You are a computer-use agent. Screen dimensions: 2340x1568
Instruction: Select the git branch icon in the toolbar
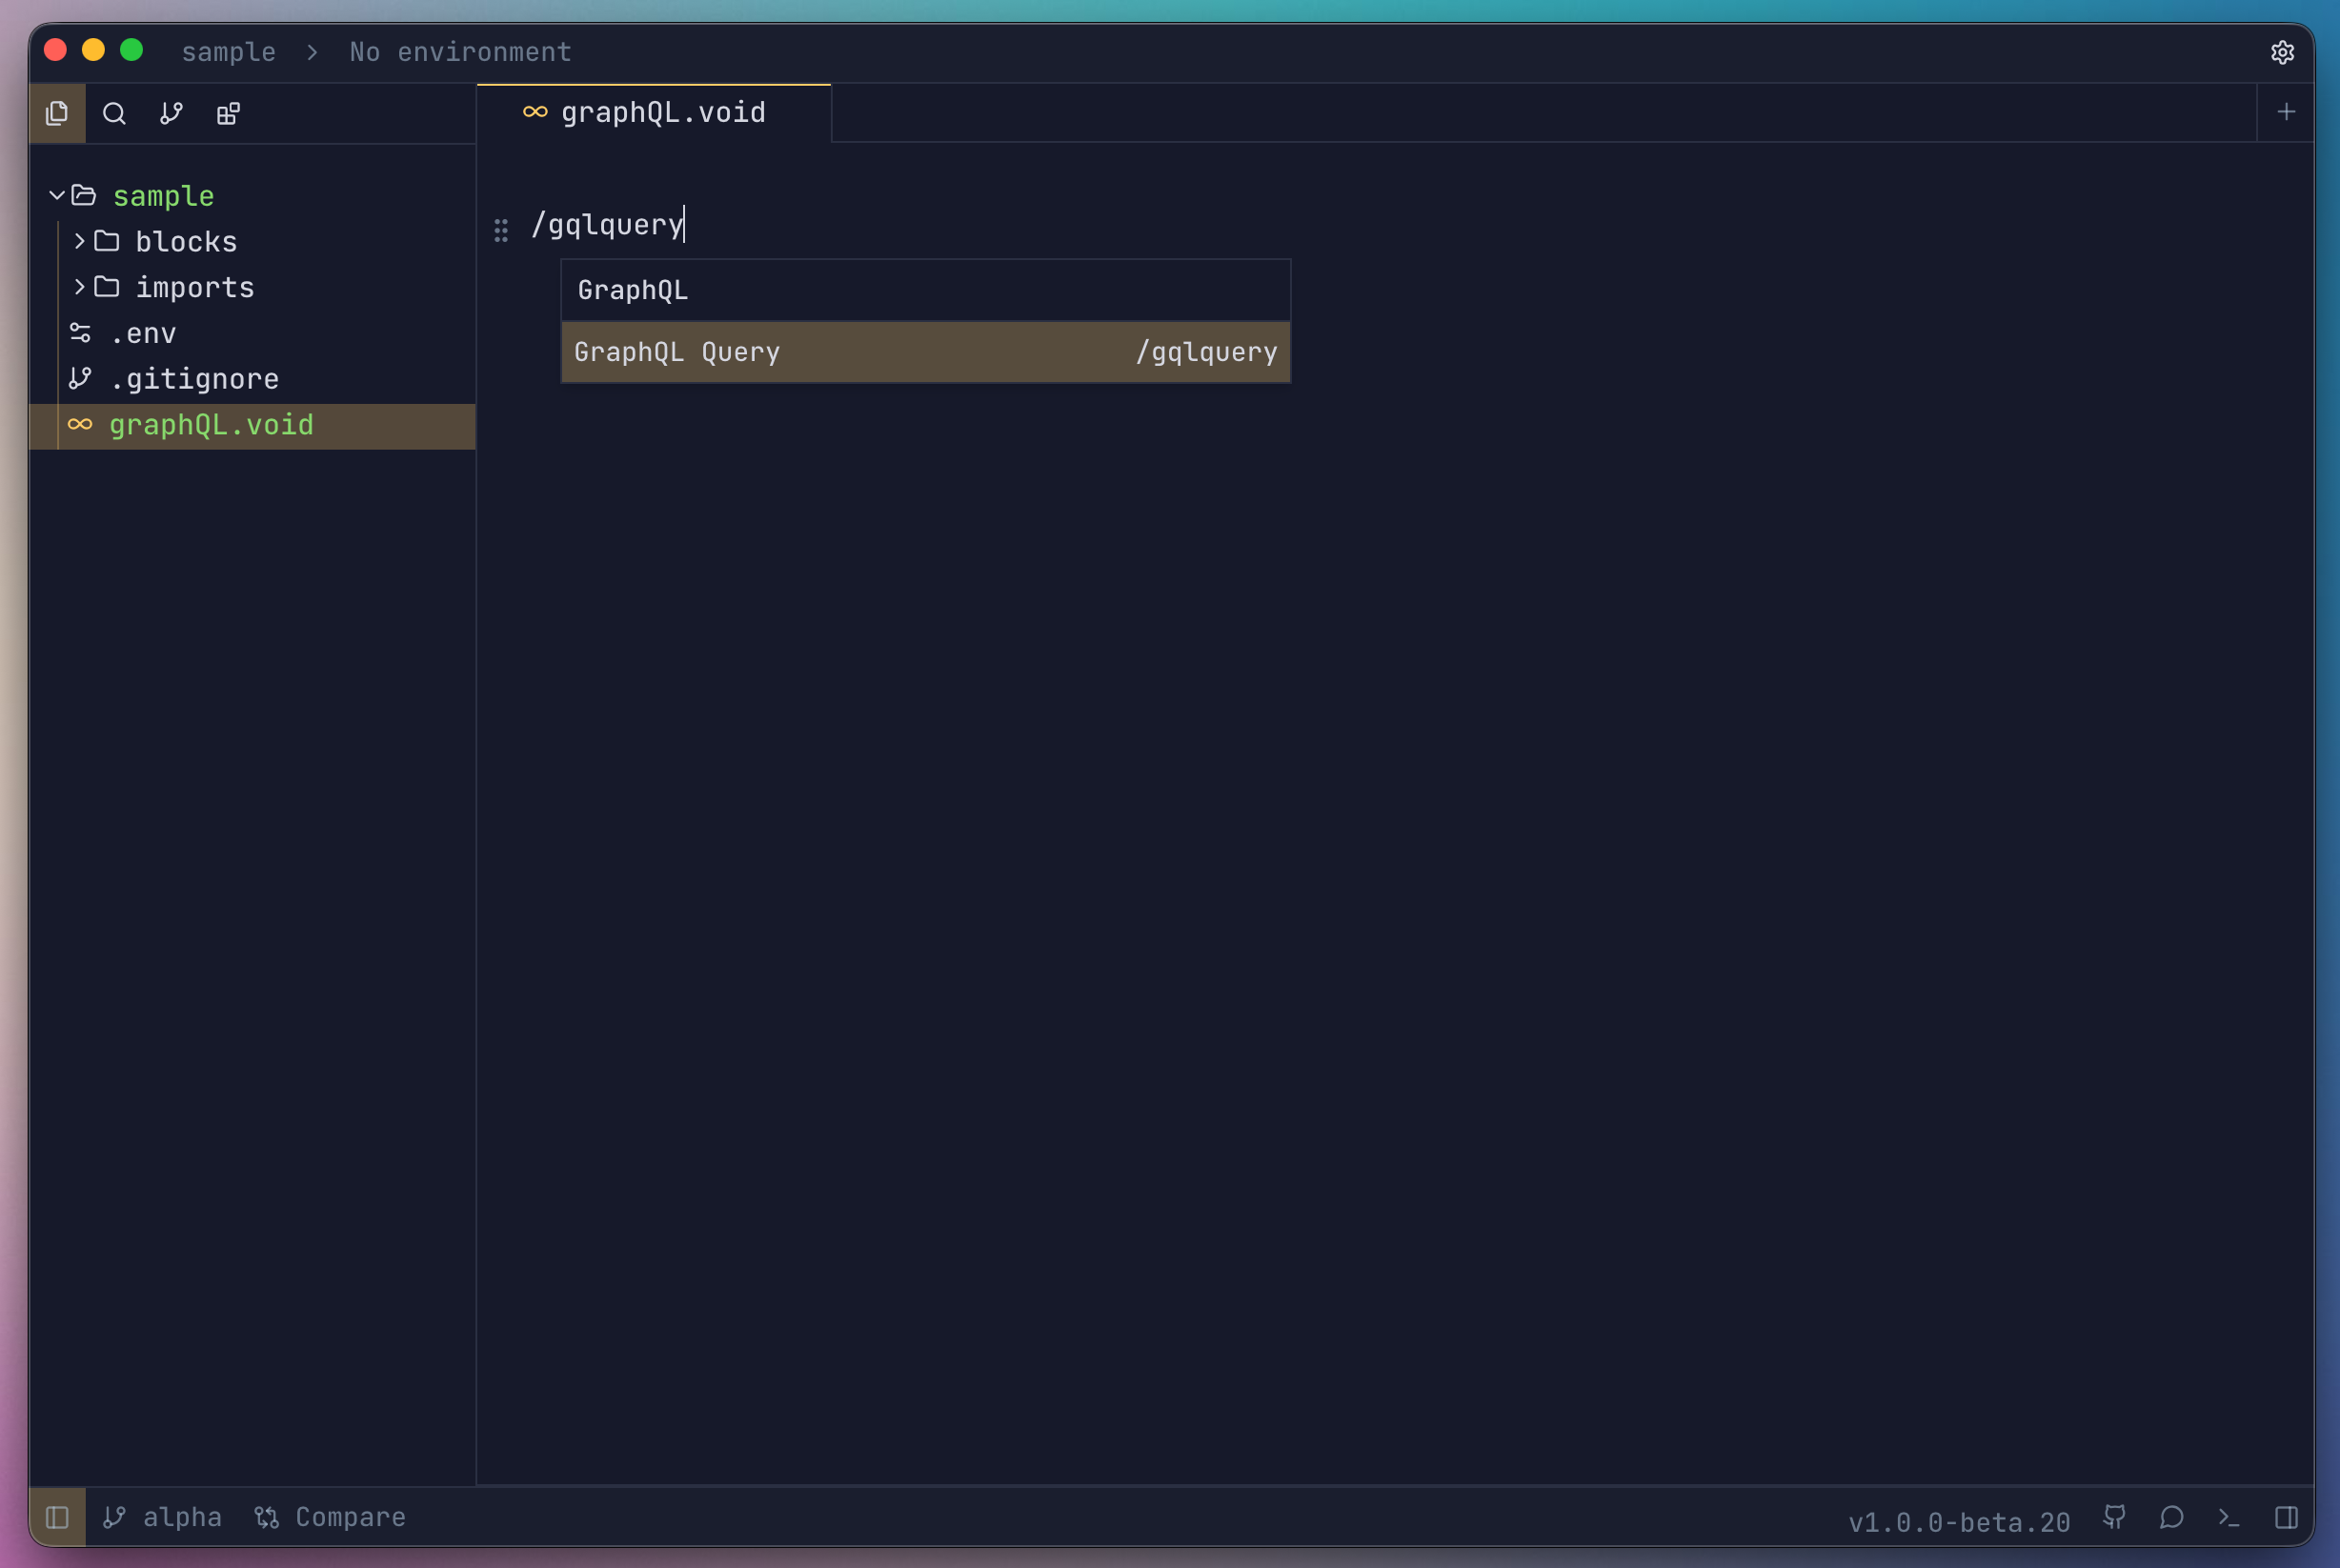170,113
